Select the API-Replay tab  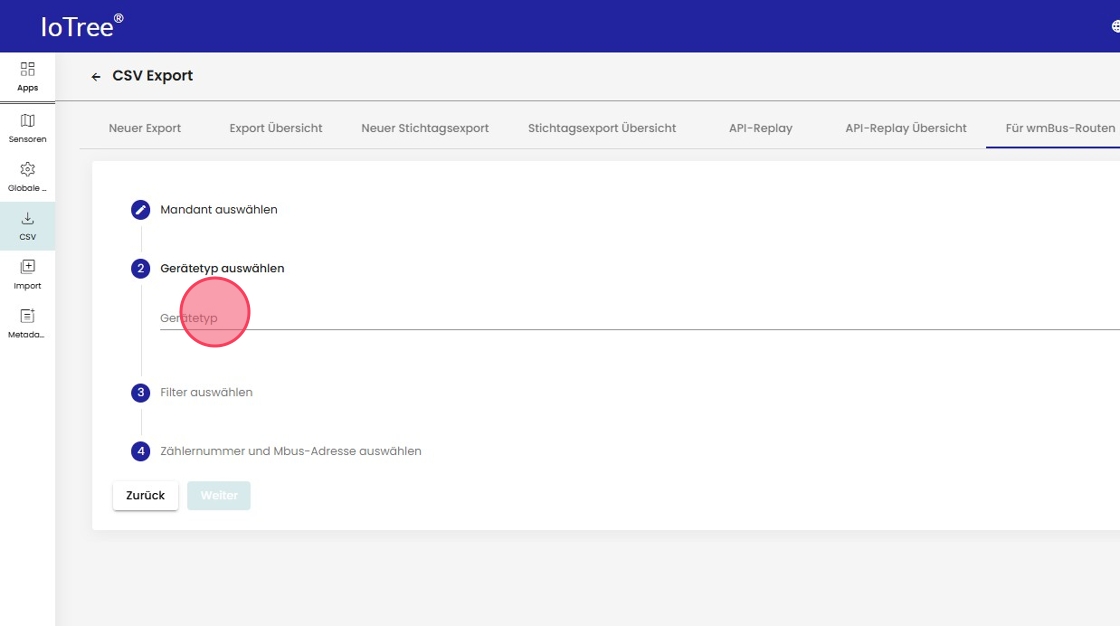(760, 128)
